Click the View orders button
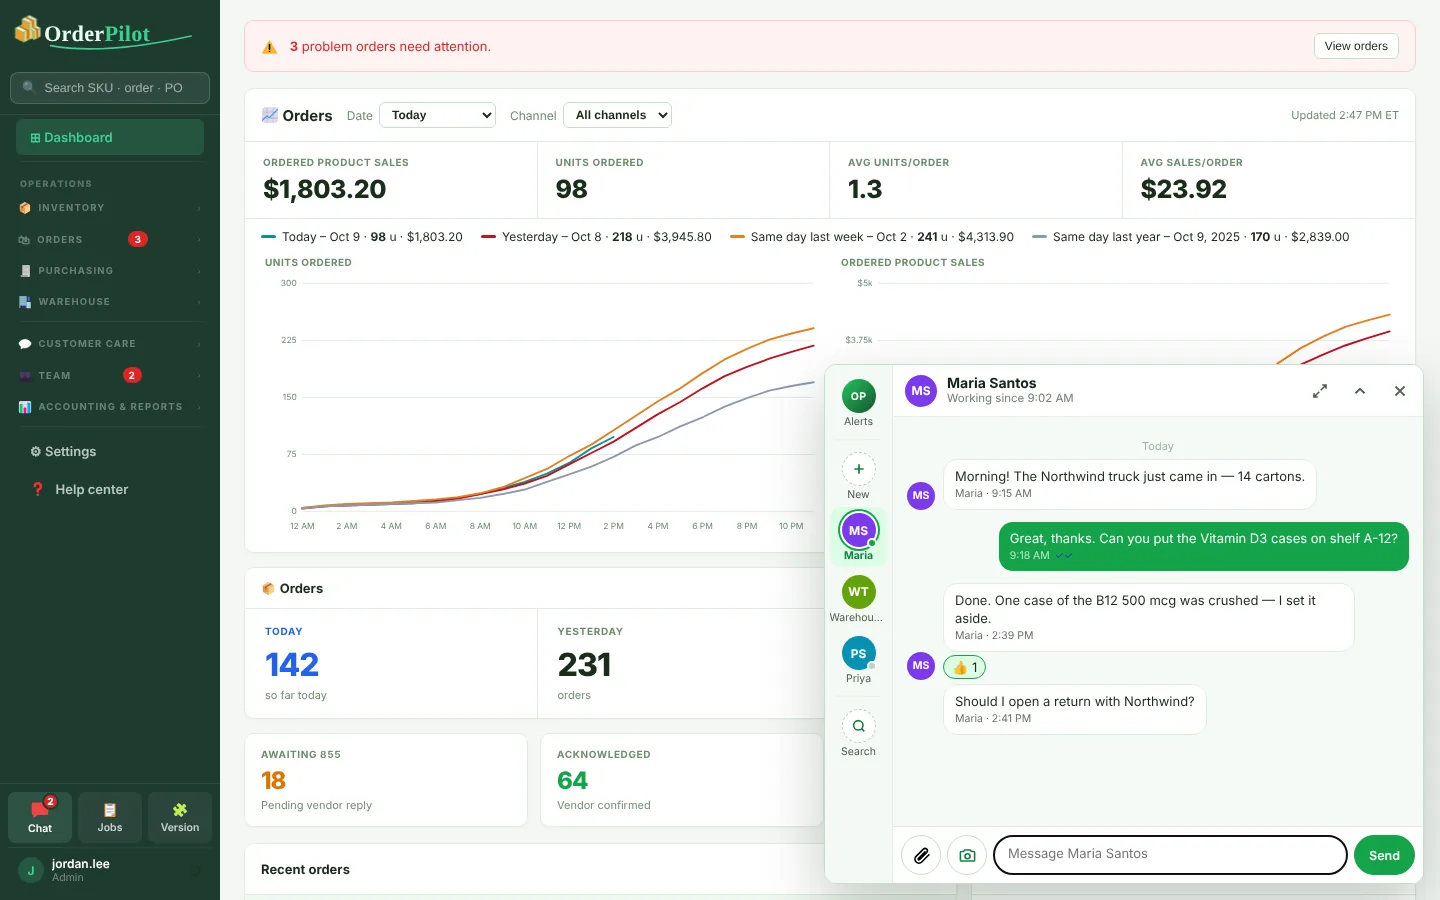 (1356, 46)
